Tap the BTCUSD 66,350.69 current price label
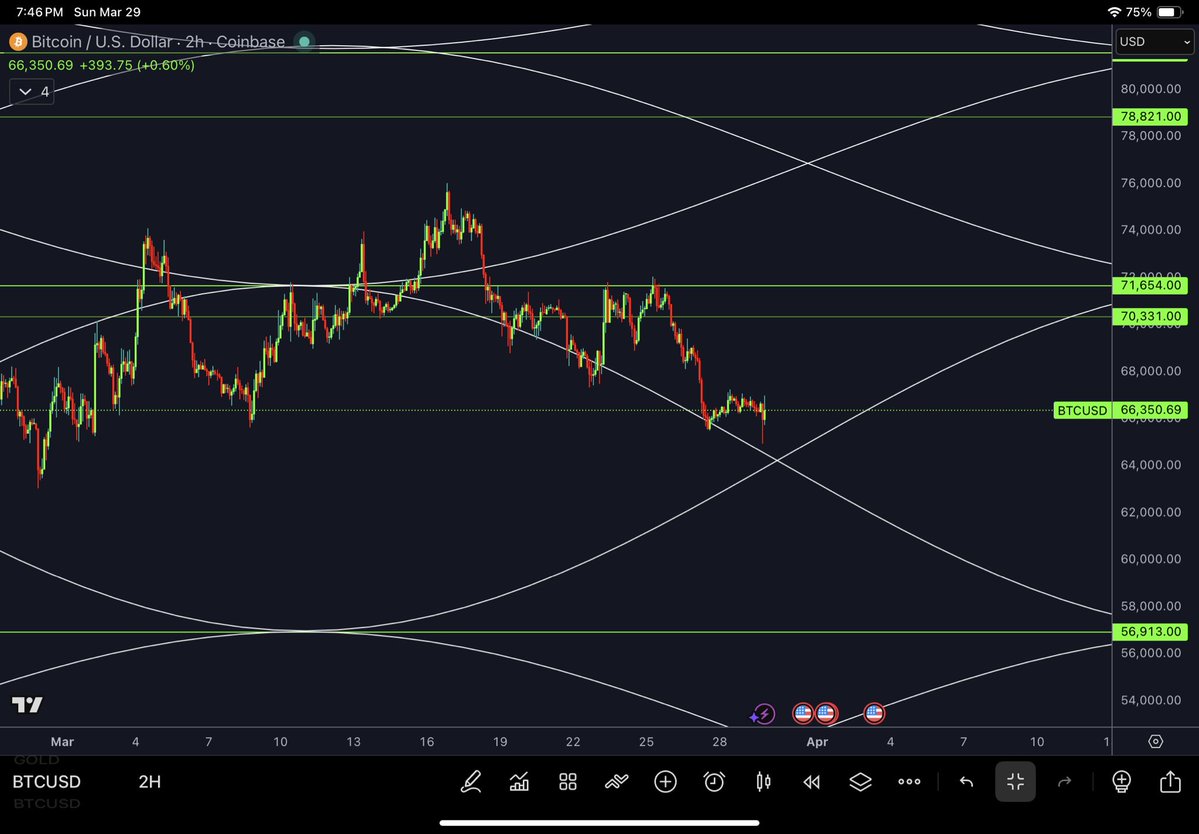The height and width of the screenshot is (834, 1199). point(1121,410)
